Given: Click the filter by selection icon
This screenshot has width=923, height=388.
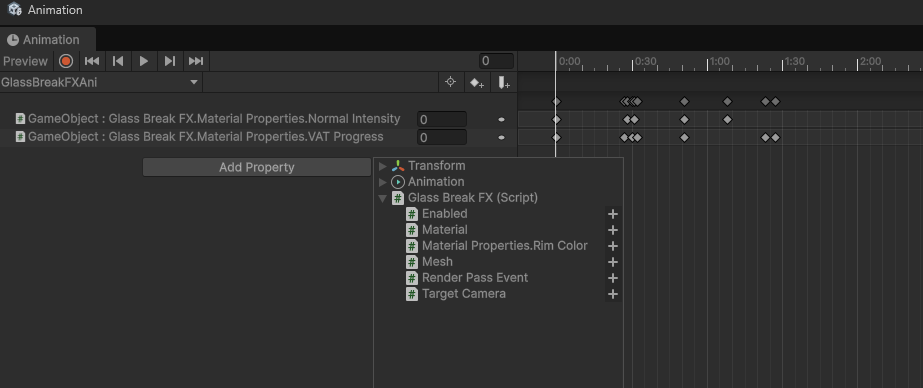Looking at the screenshot, I should [x=450, y=82].
